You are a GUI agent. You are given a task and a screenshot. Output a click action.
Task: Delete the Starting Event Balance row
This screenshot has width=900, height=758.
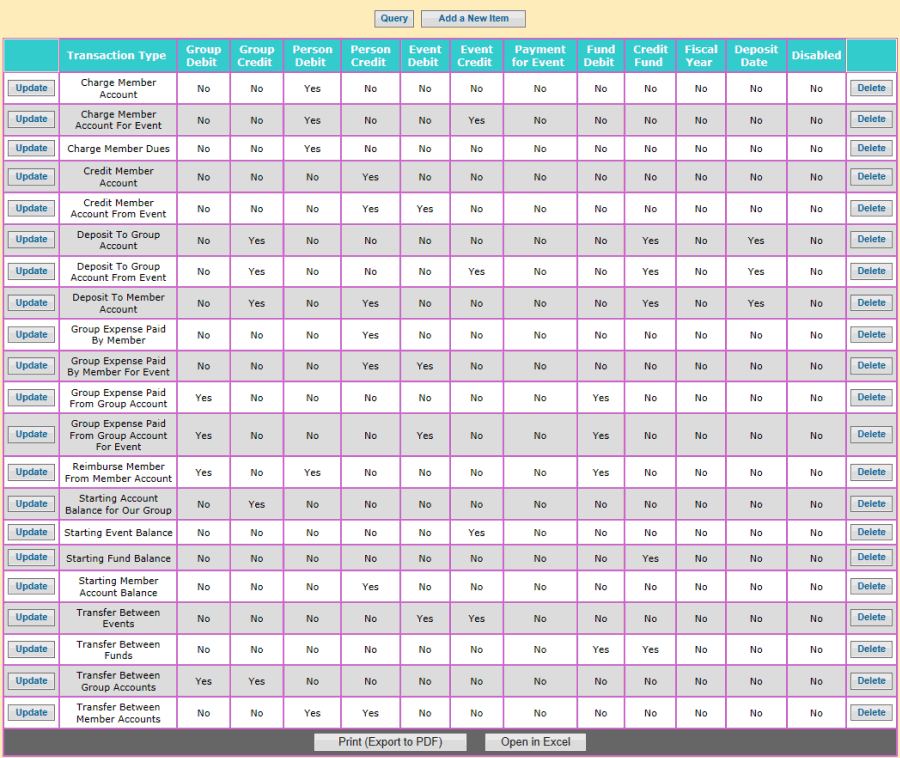coord(871,532)
